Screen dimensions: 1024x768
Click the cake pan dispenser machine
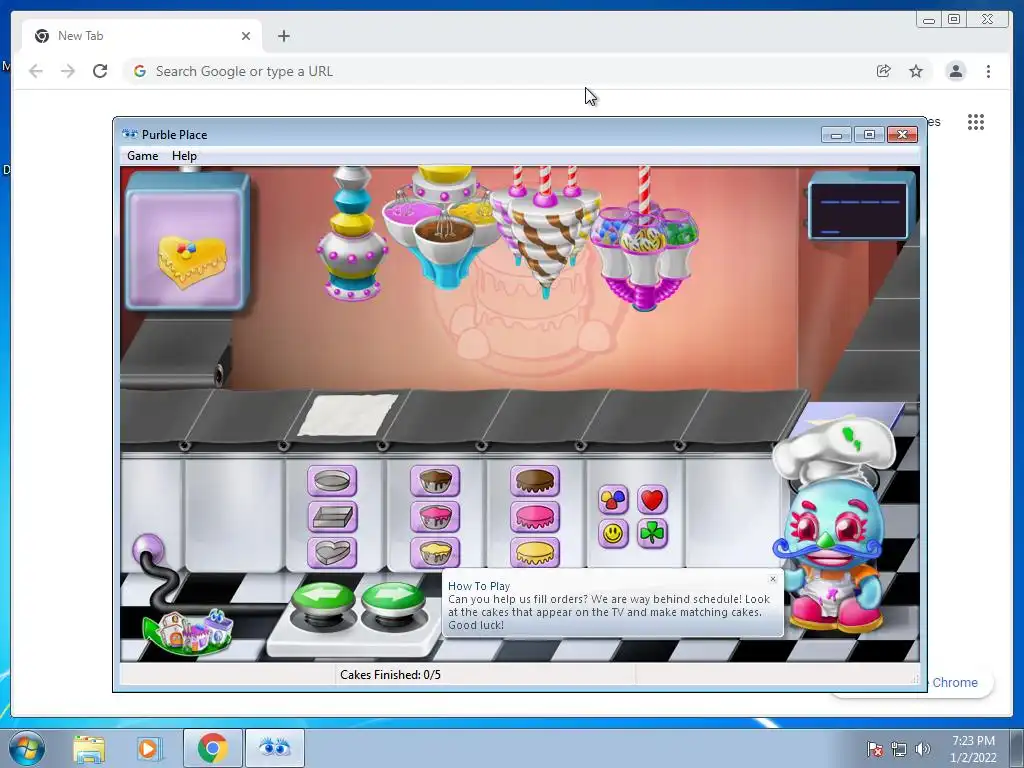(352, 234)
